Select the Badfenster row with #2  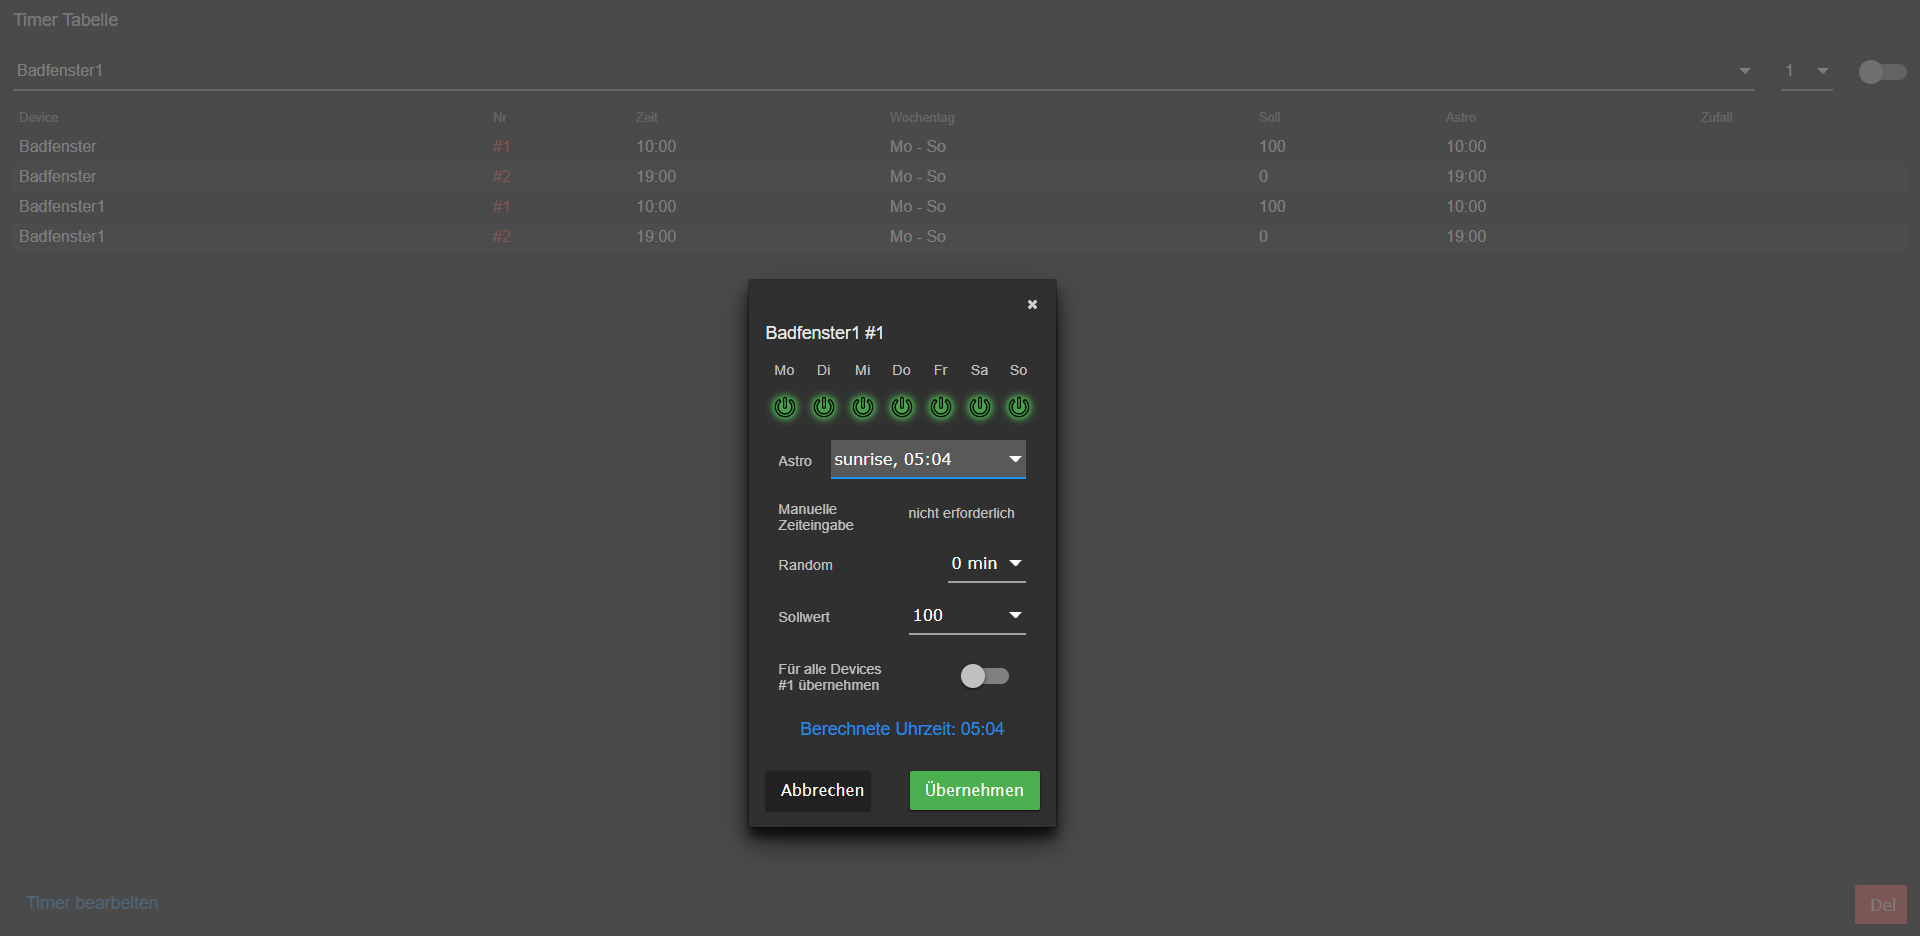[960, 176]
